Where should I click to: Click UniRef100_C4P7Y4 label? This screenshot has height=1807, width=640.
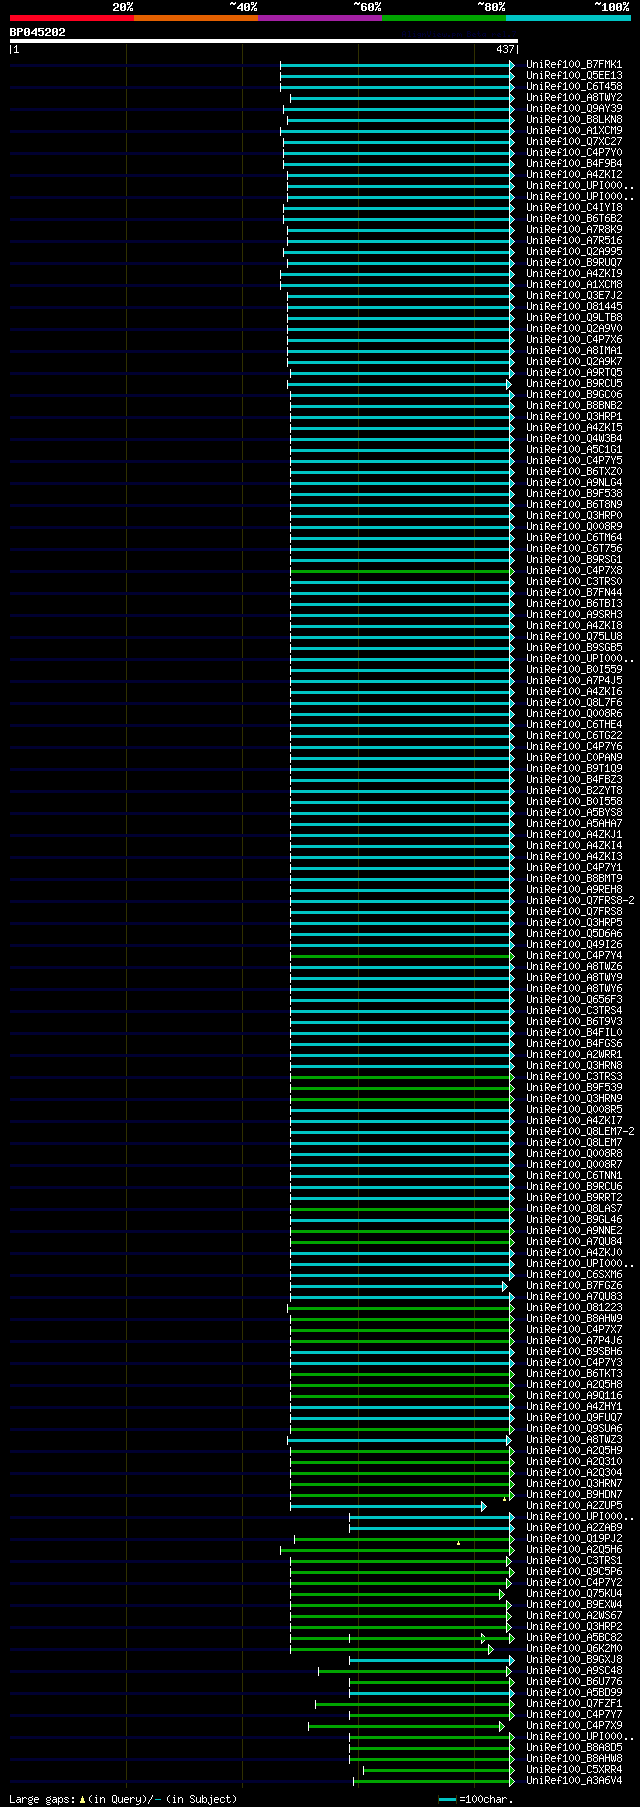coord(574,955)
